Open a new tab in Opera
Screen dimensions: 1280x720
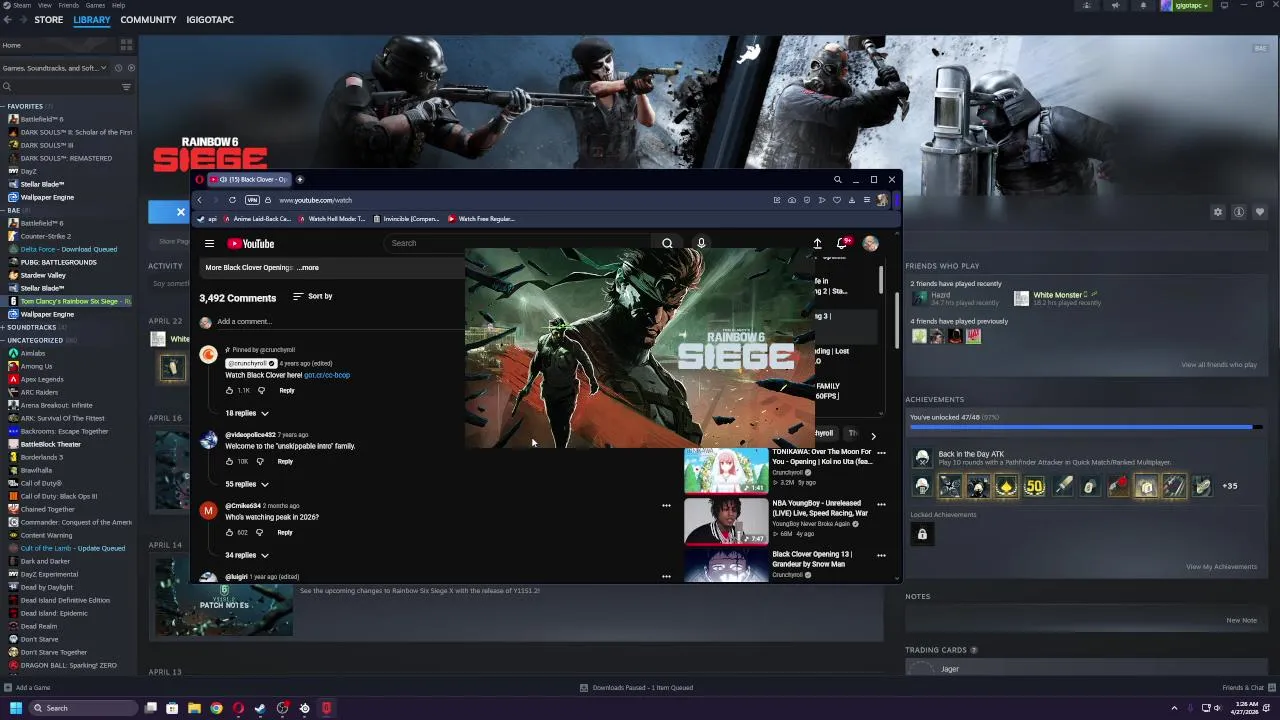click(x=299, y=180)
